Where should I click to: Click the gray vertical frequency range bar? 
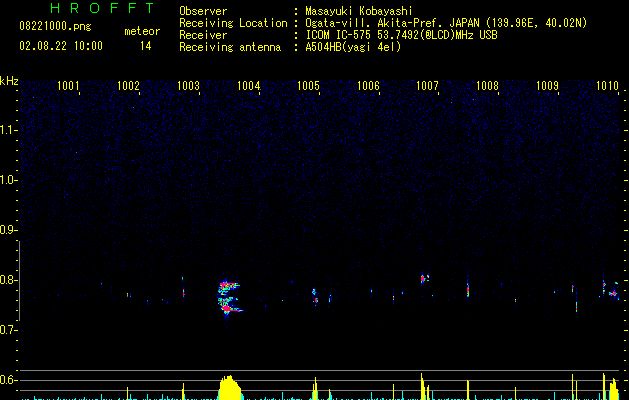tap(19, 280)
